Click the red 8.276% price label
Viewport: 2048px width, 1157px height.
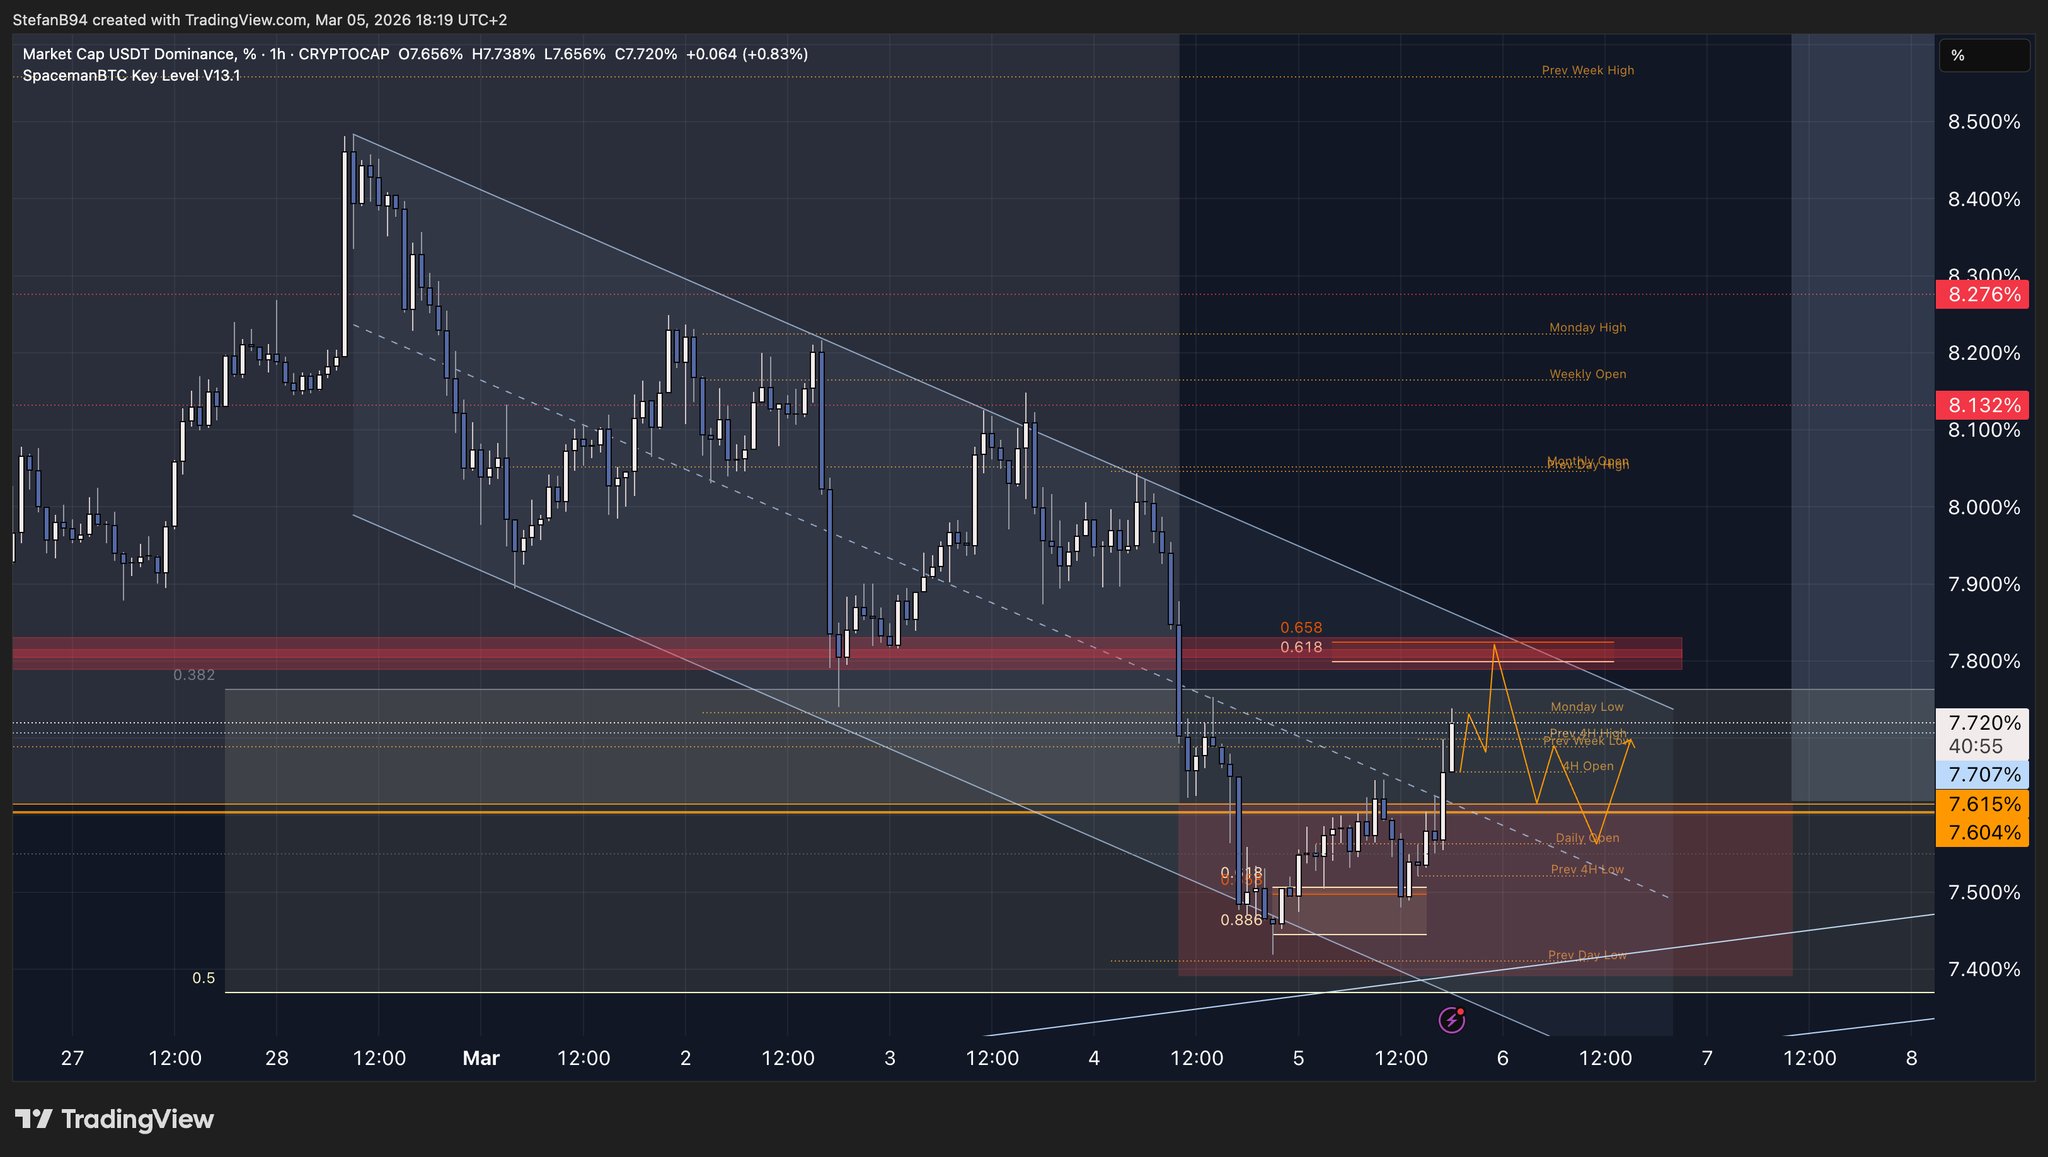pos(1983,295)
